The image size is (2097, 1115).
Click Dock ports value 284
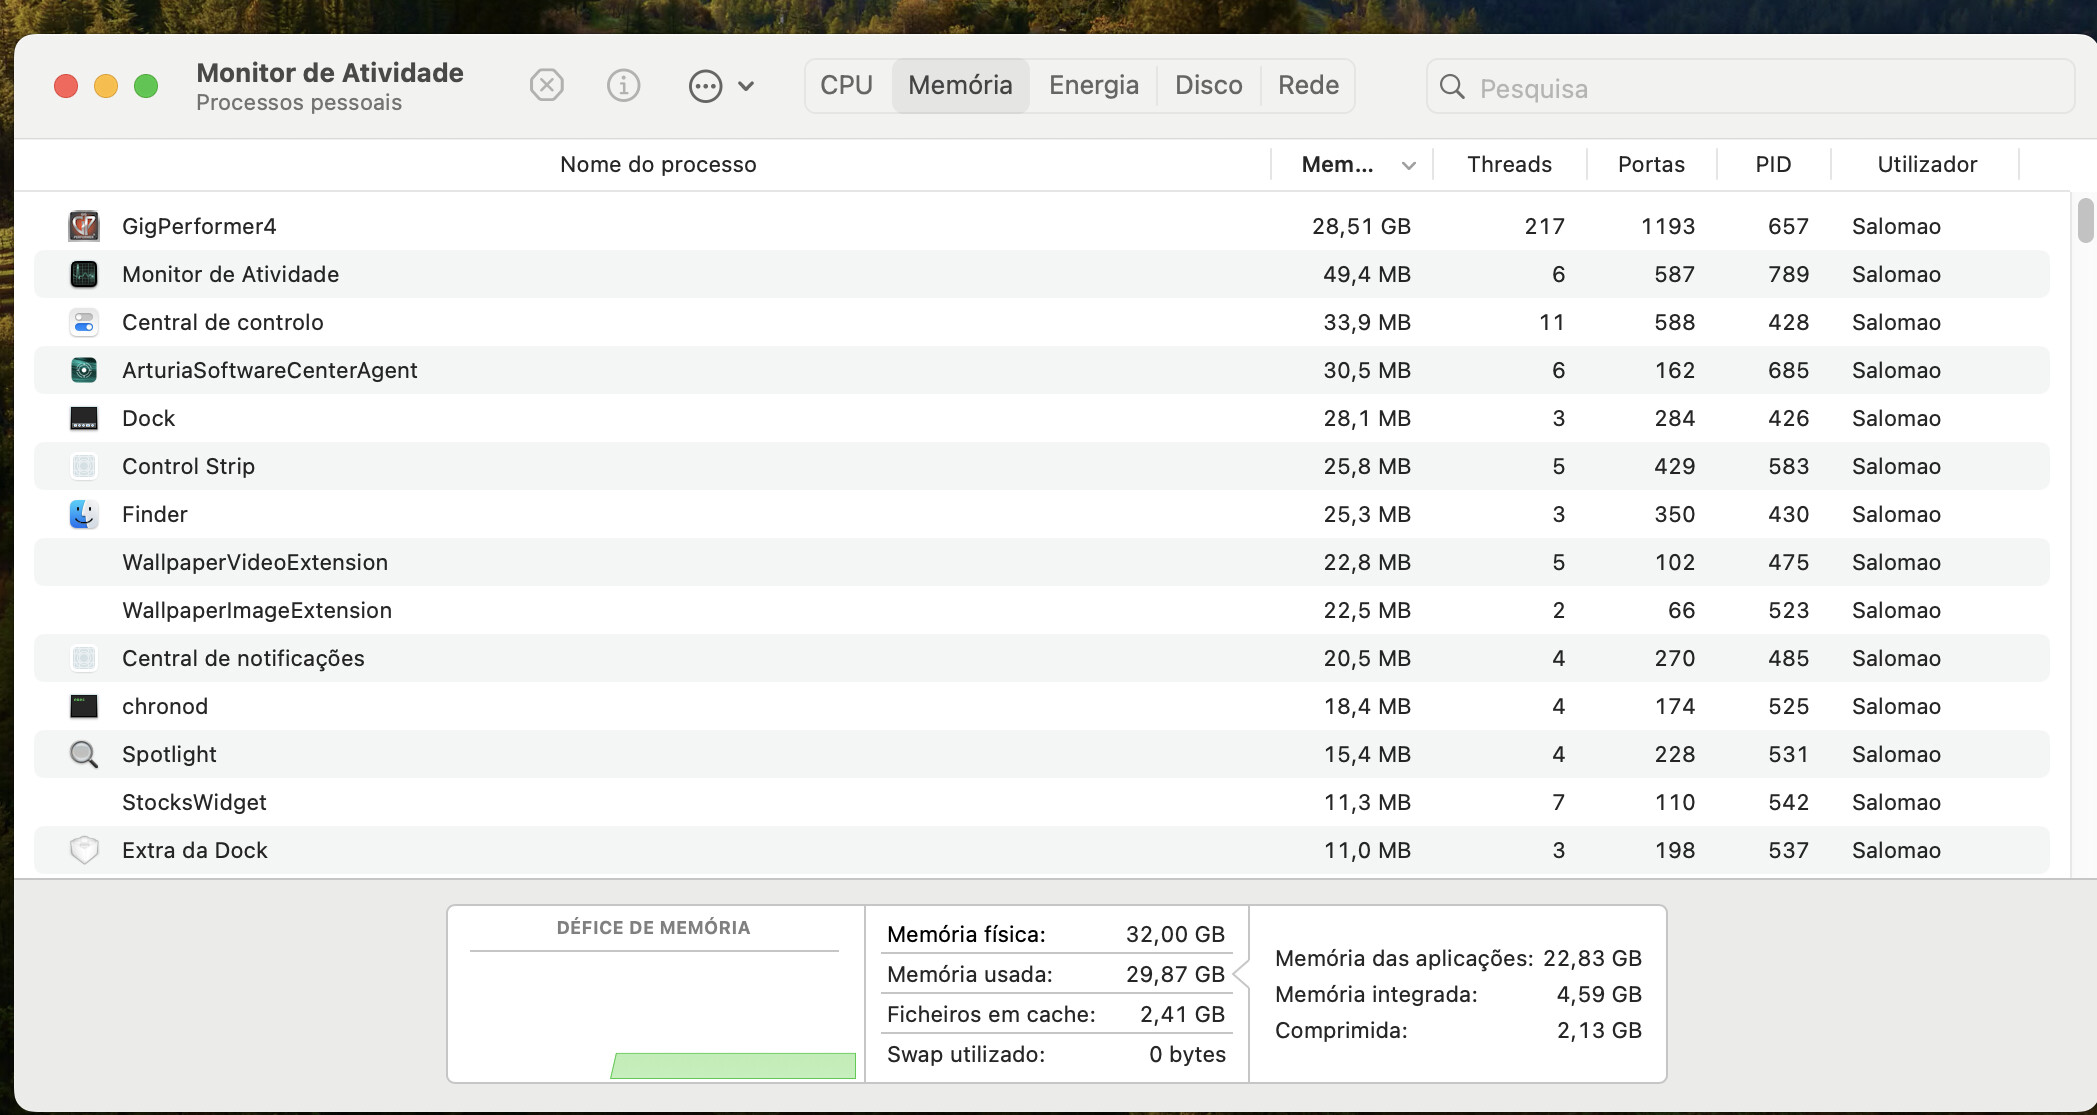pyautogui.click(x=1674, y=418)
